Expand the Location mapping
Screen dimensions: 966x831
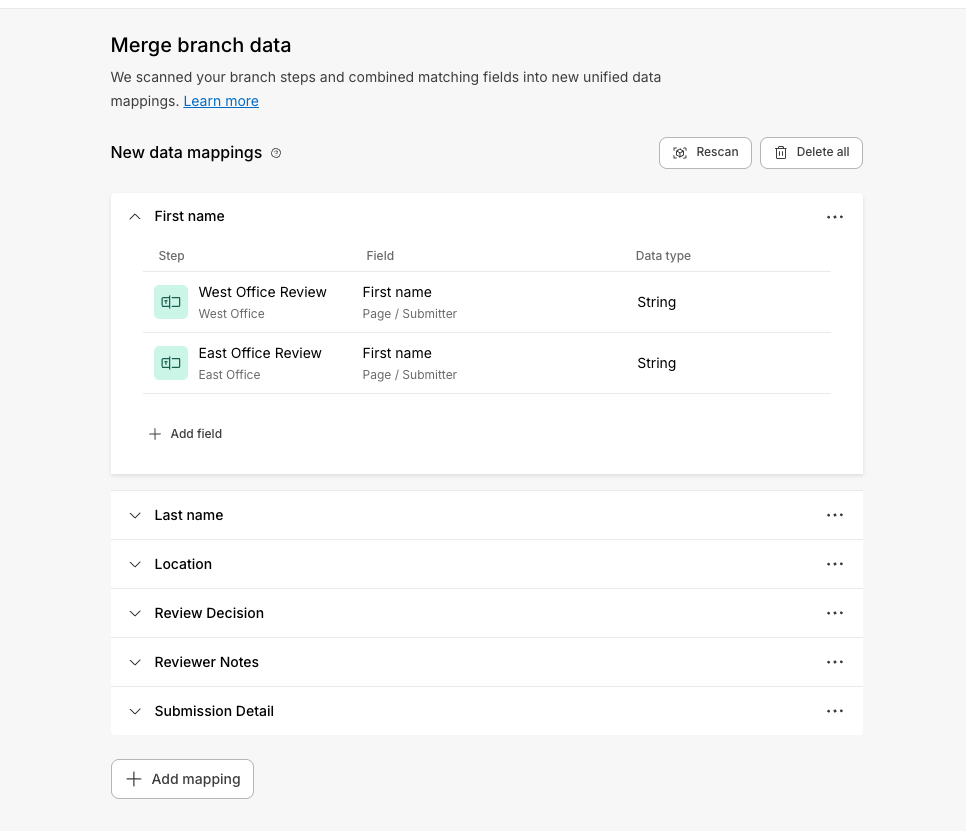(135, 564)
